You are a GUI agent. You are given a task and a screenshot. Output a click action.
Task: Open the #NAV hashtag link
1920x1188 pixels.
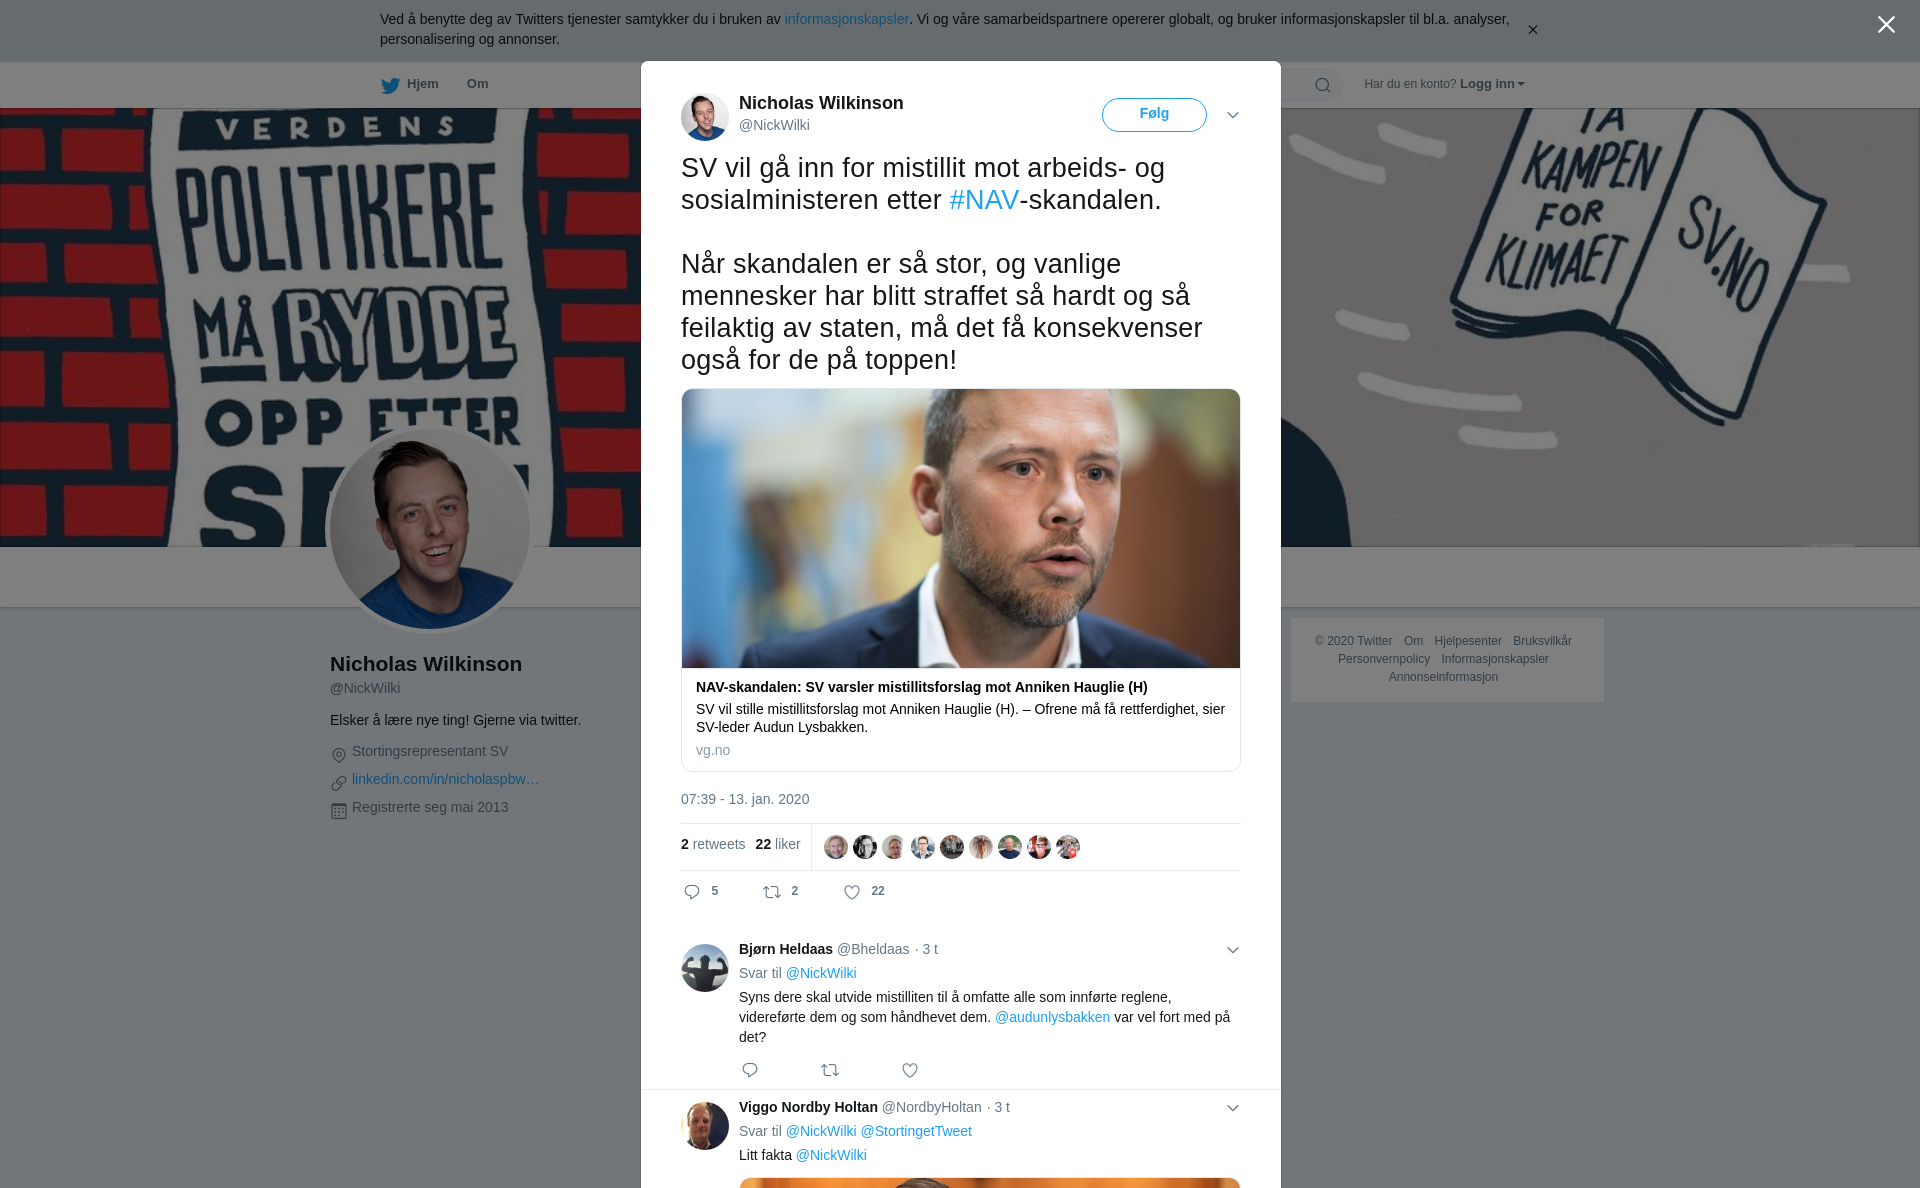[984, 200]
